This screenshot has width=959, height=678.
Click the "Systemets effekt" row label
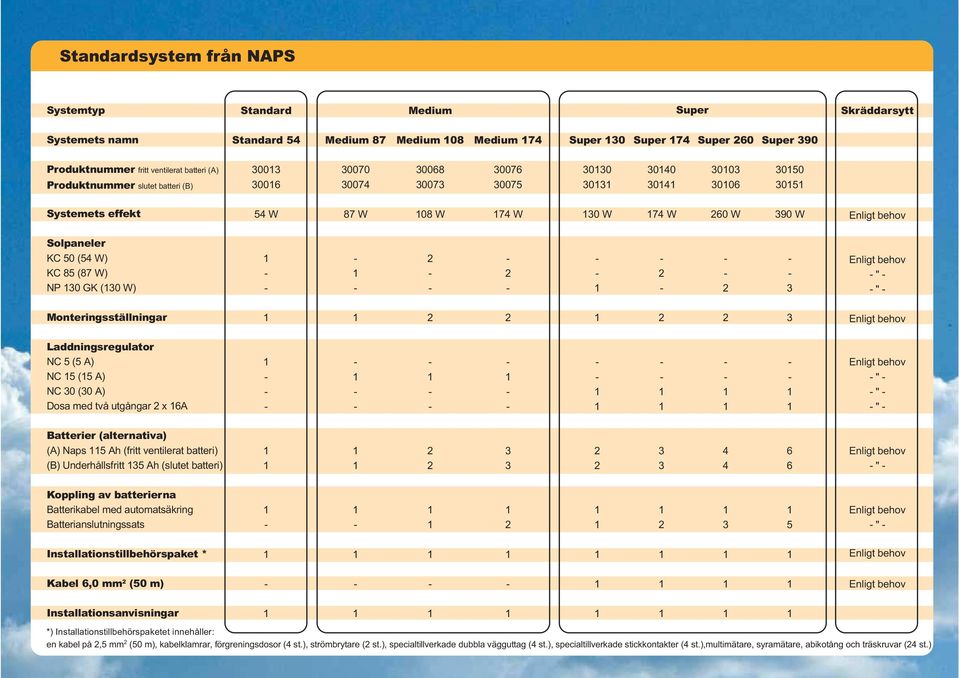point(94,213)
